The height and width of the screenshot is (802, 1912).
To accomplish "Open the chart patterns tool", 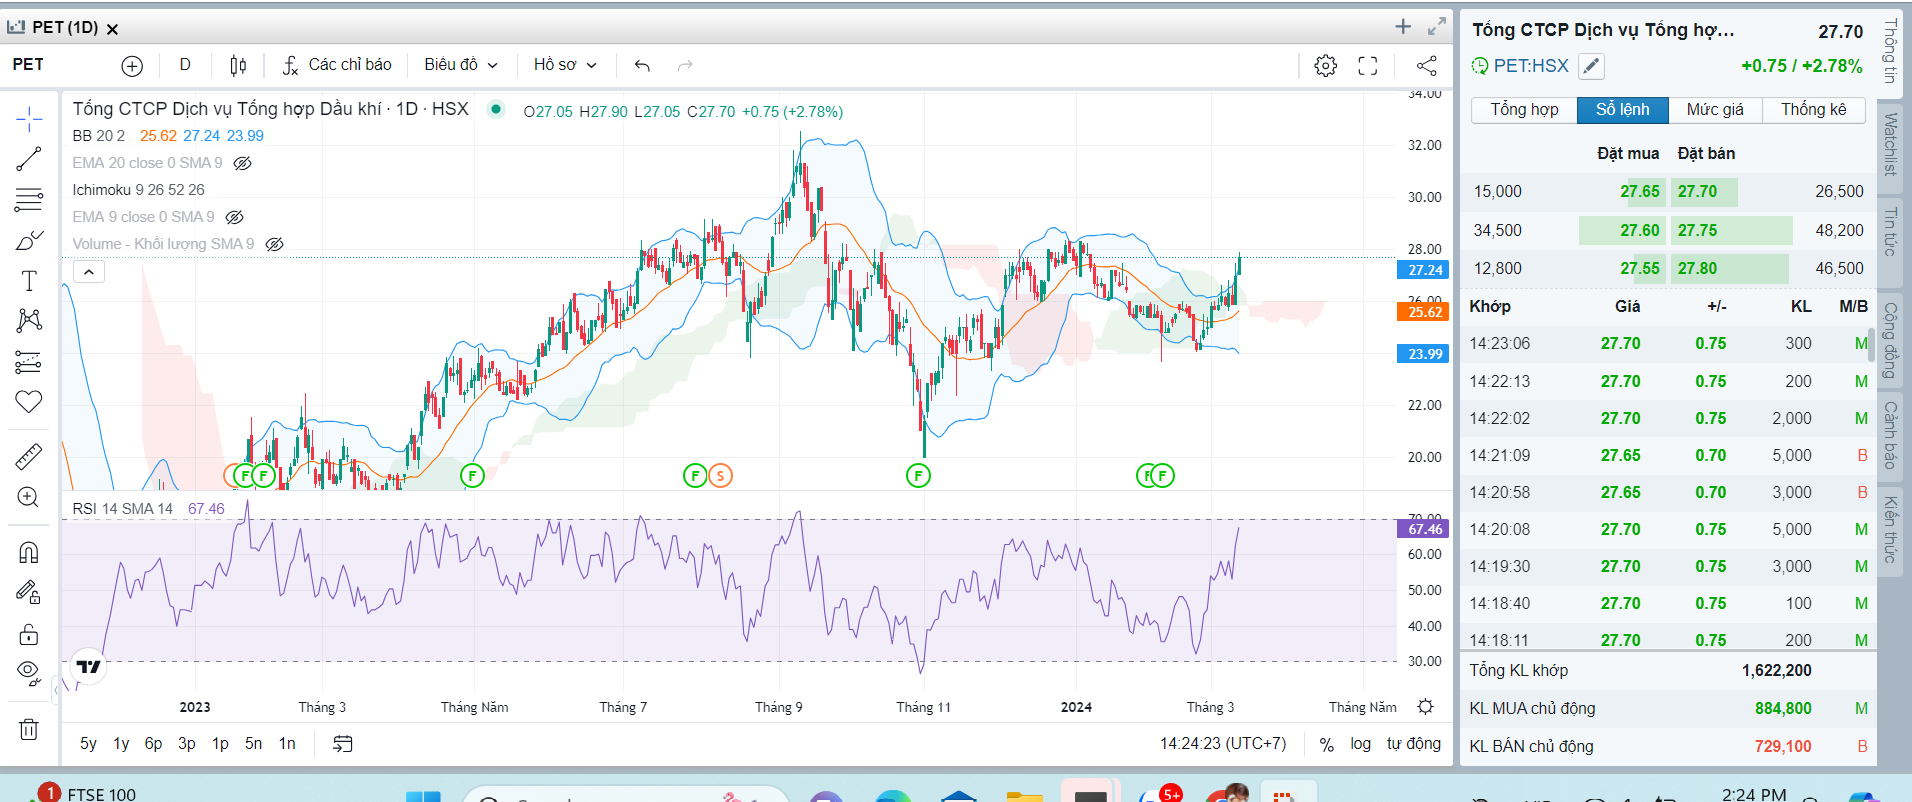I will coord(29,320).
